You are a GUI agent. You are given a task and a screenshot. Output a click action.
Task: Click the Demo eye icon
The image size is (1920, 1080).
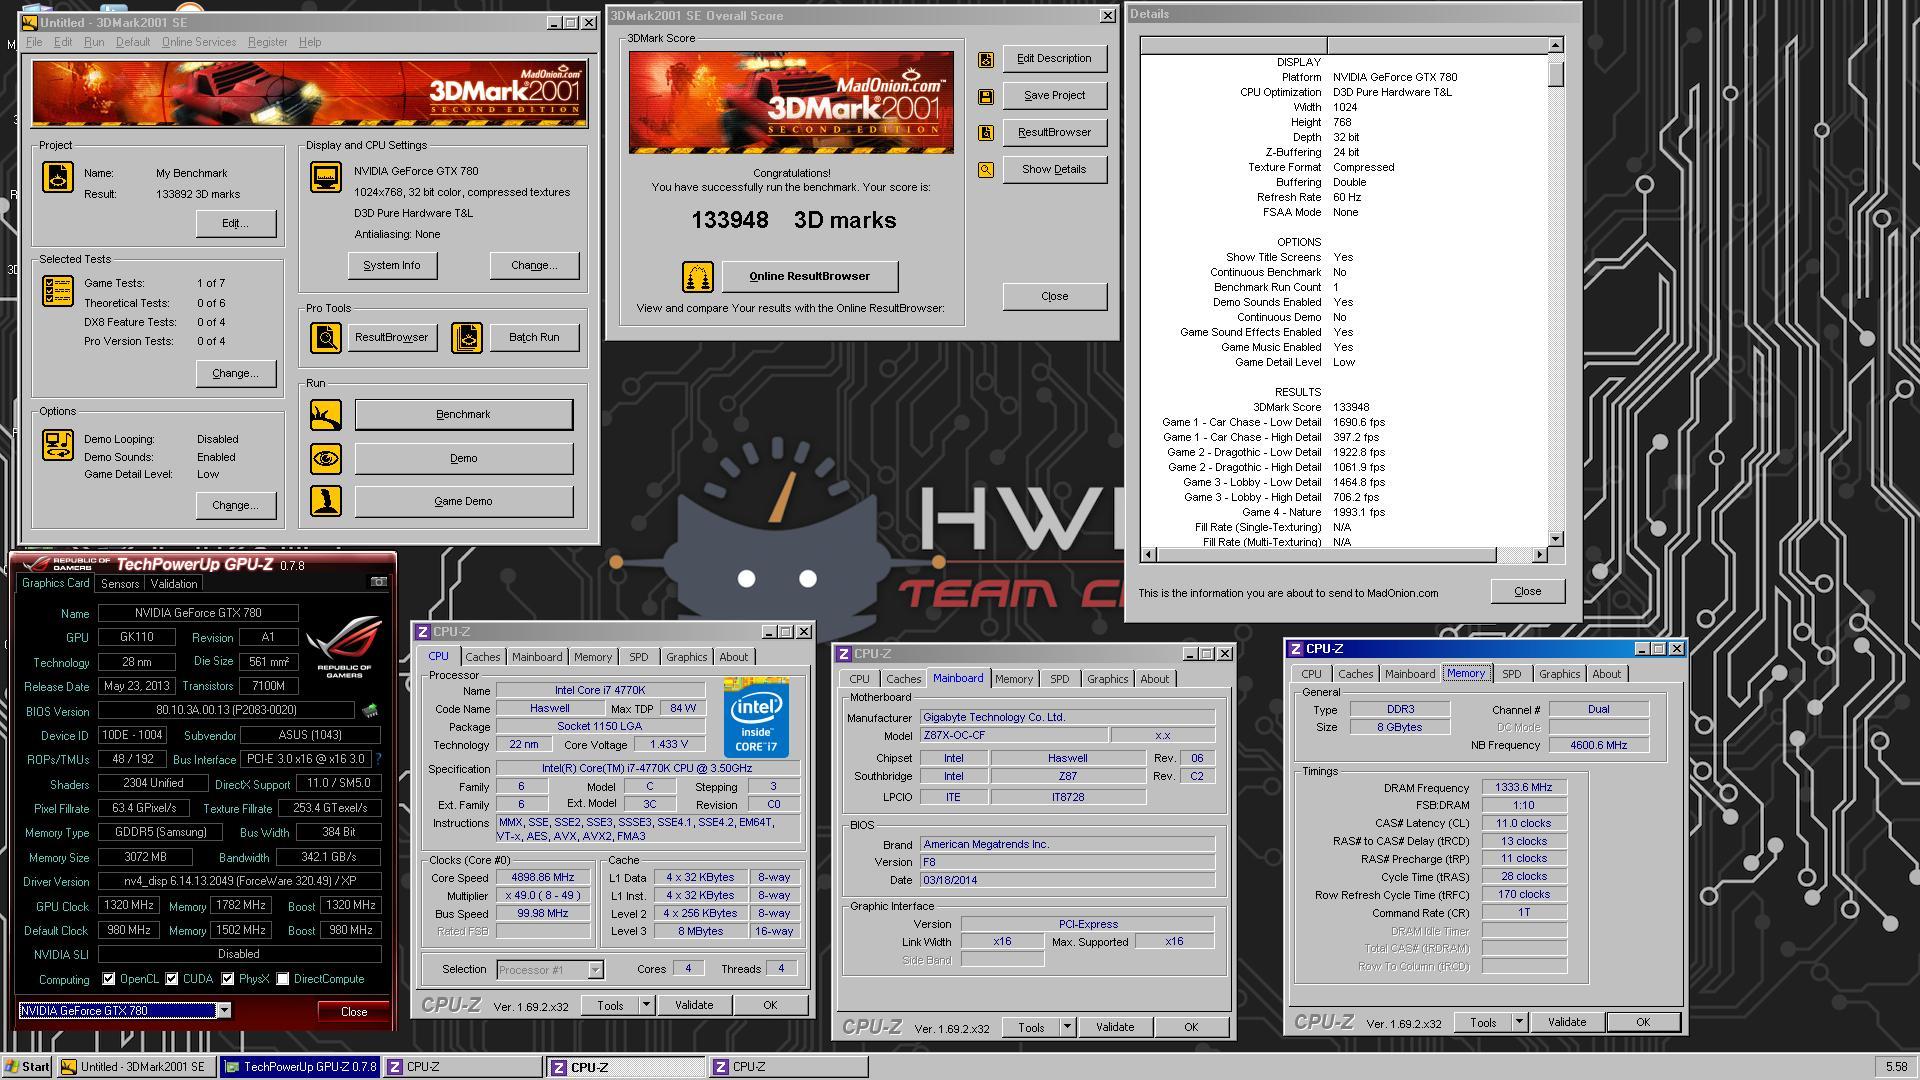coord(326,458)
